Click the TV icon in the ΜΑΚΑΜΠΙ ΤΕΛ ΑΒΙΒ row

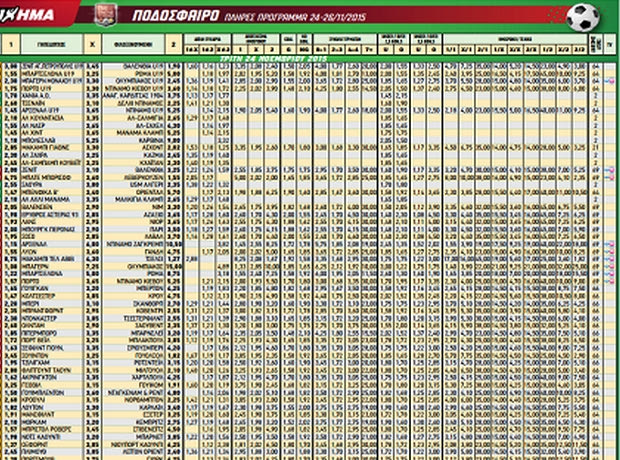pyautogui.click(x=609, y=259)
